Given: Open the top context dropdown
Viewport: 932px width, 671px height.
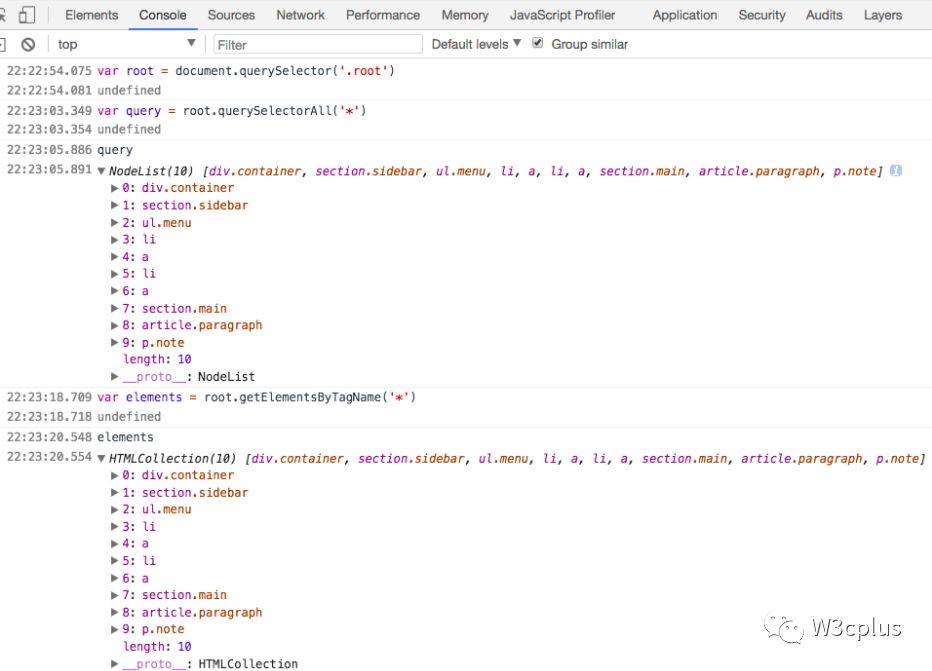Looking at the screenshot, I should [125, 45].
